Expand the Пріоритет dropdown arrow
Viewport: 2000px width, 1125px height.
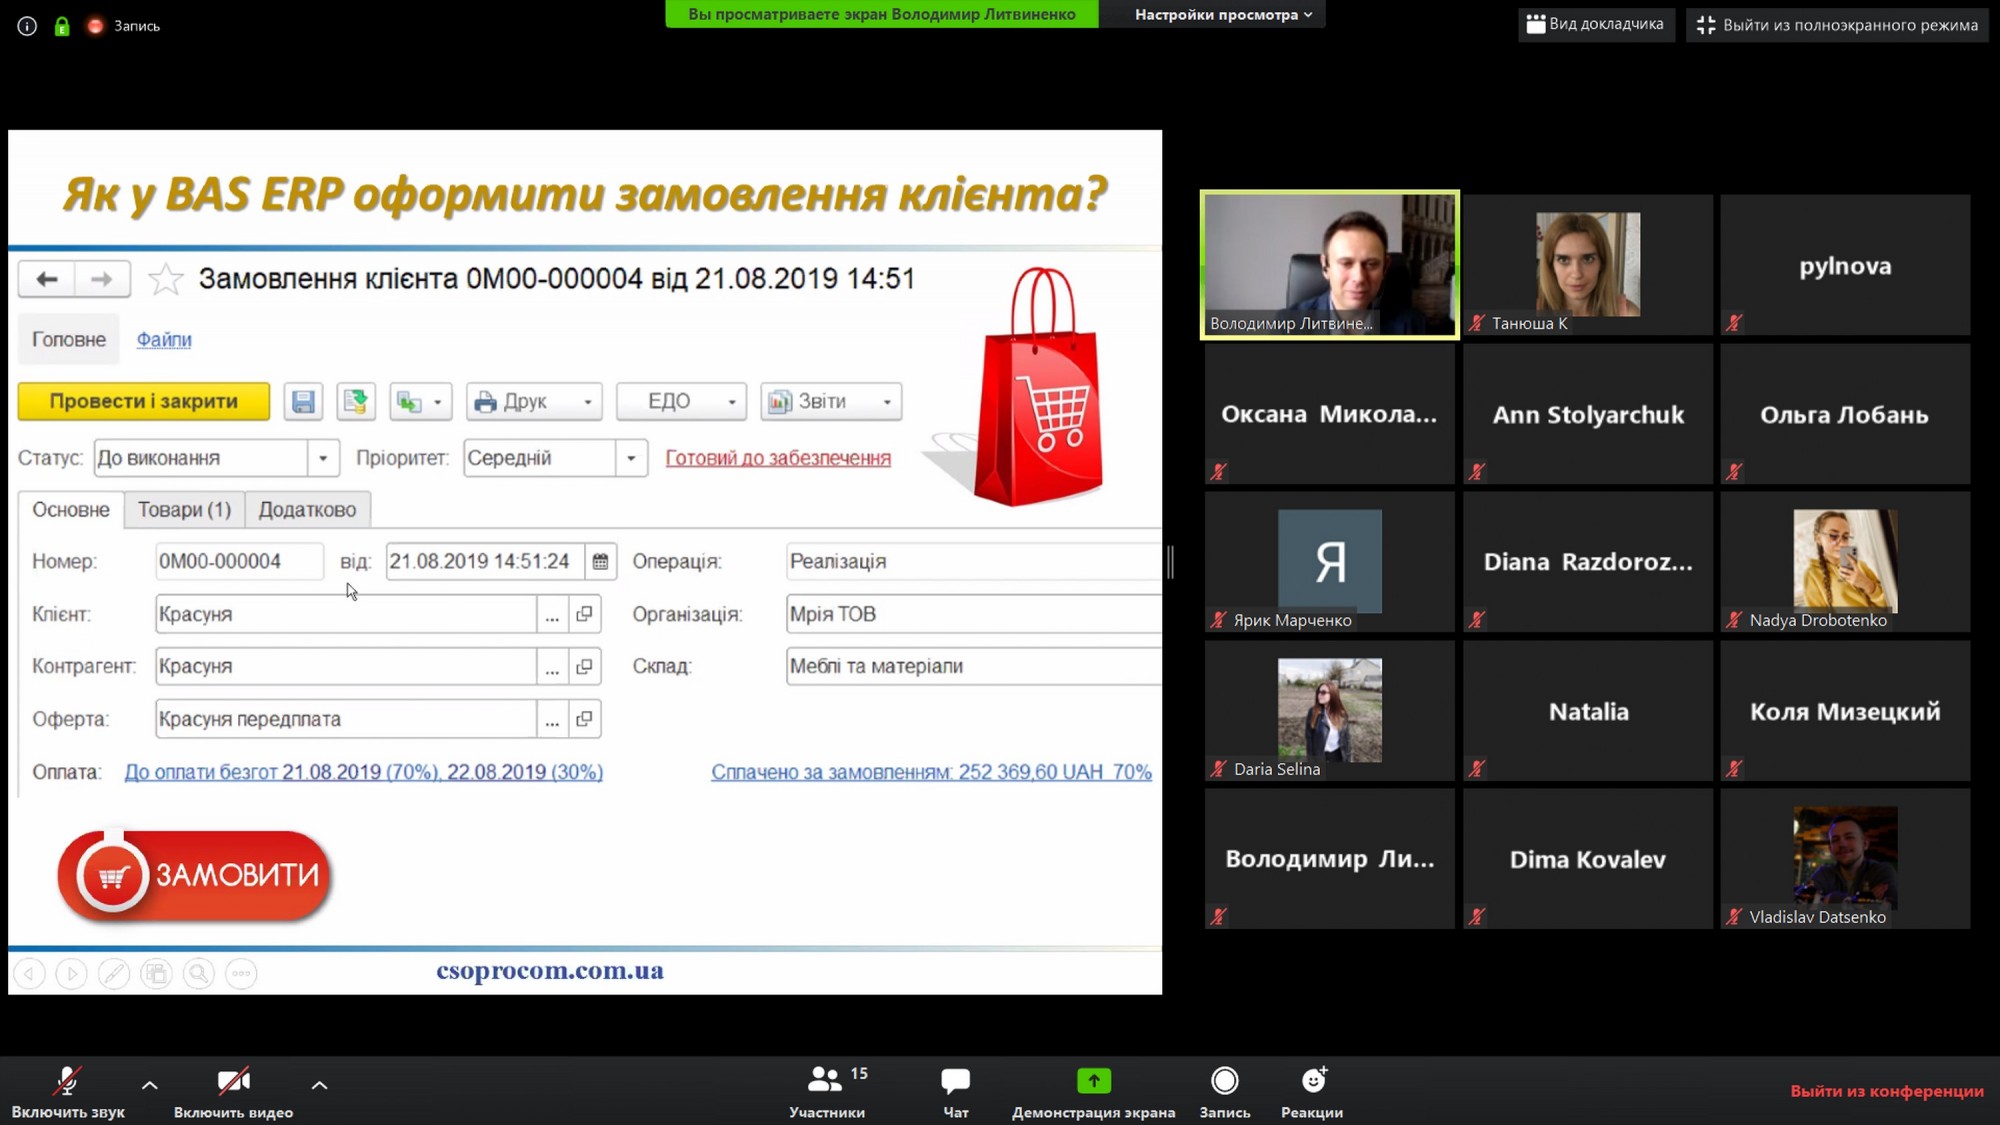(631, 458)
